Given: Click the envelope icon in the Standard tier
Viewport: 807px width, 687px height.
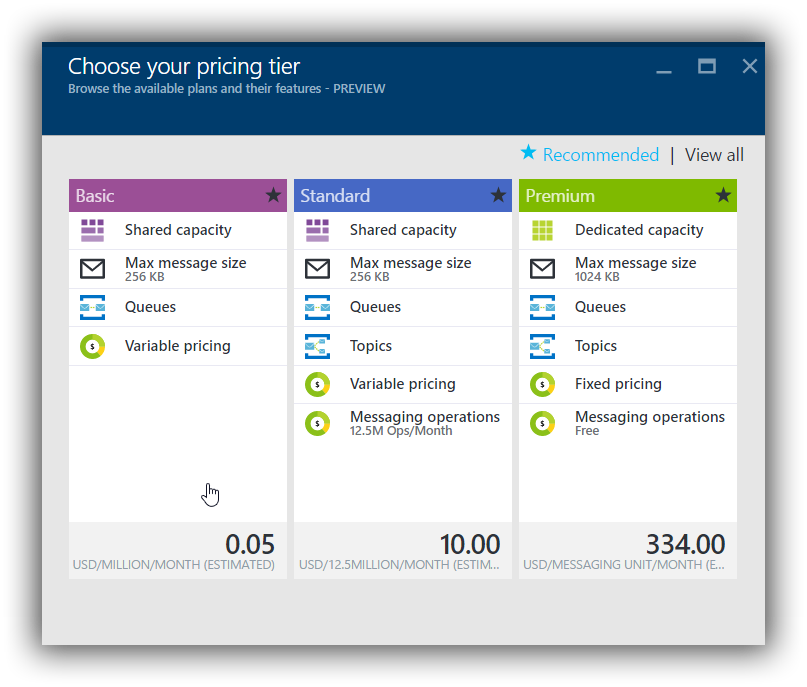Looking at the screenshot, I should [318, 269].
